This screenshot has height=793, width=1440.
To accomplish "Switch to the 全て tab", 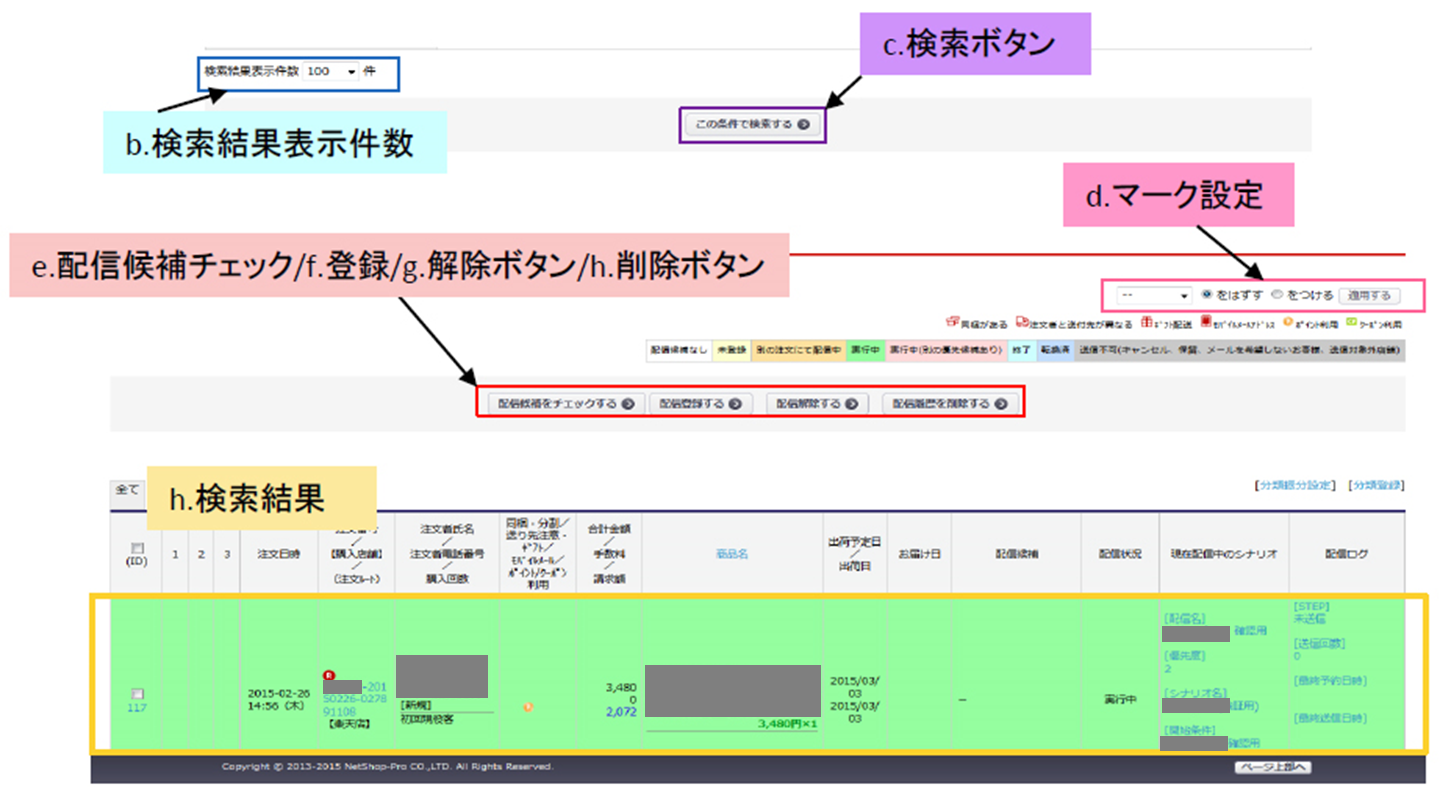I will [127, 490].
